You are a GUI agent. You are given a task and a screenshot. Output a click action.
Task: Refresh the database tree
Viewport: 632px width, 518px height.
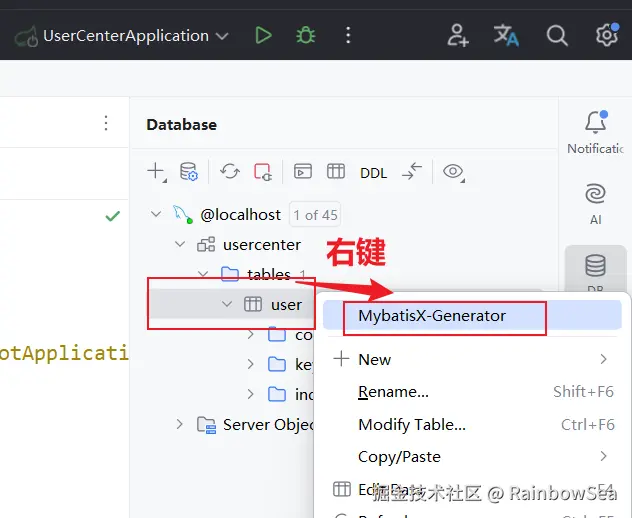point(230,172)
